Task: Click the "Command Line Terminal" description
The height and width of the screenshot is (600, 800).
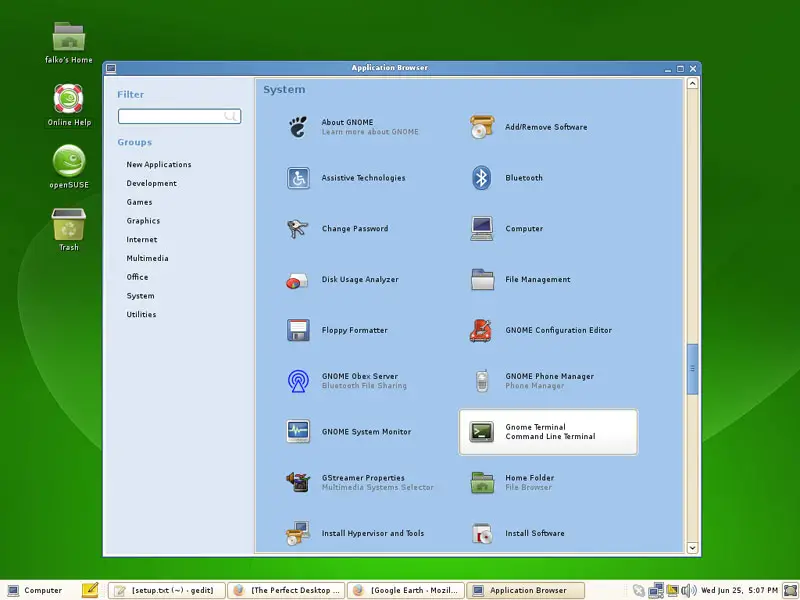Action: point(551,437)
